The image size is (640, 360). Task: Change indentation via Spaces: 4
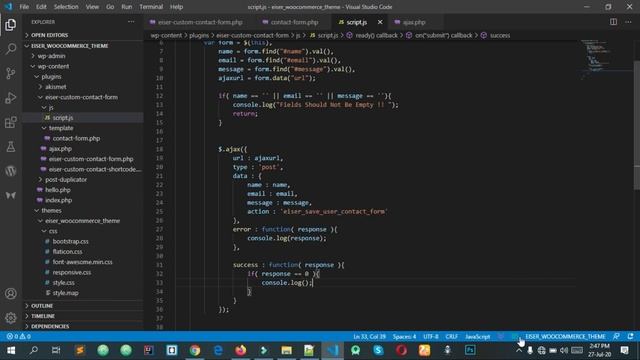(404, 336)
